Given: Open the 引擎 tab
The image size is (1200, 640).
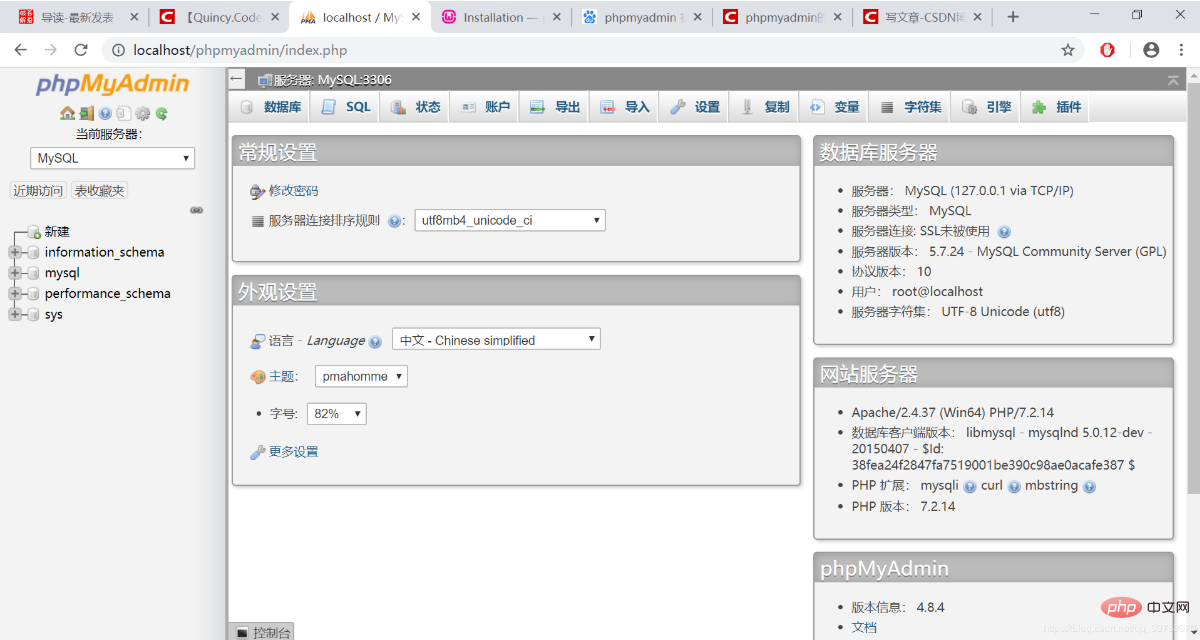Looking at the screenshot, I should click(986, 107).
